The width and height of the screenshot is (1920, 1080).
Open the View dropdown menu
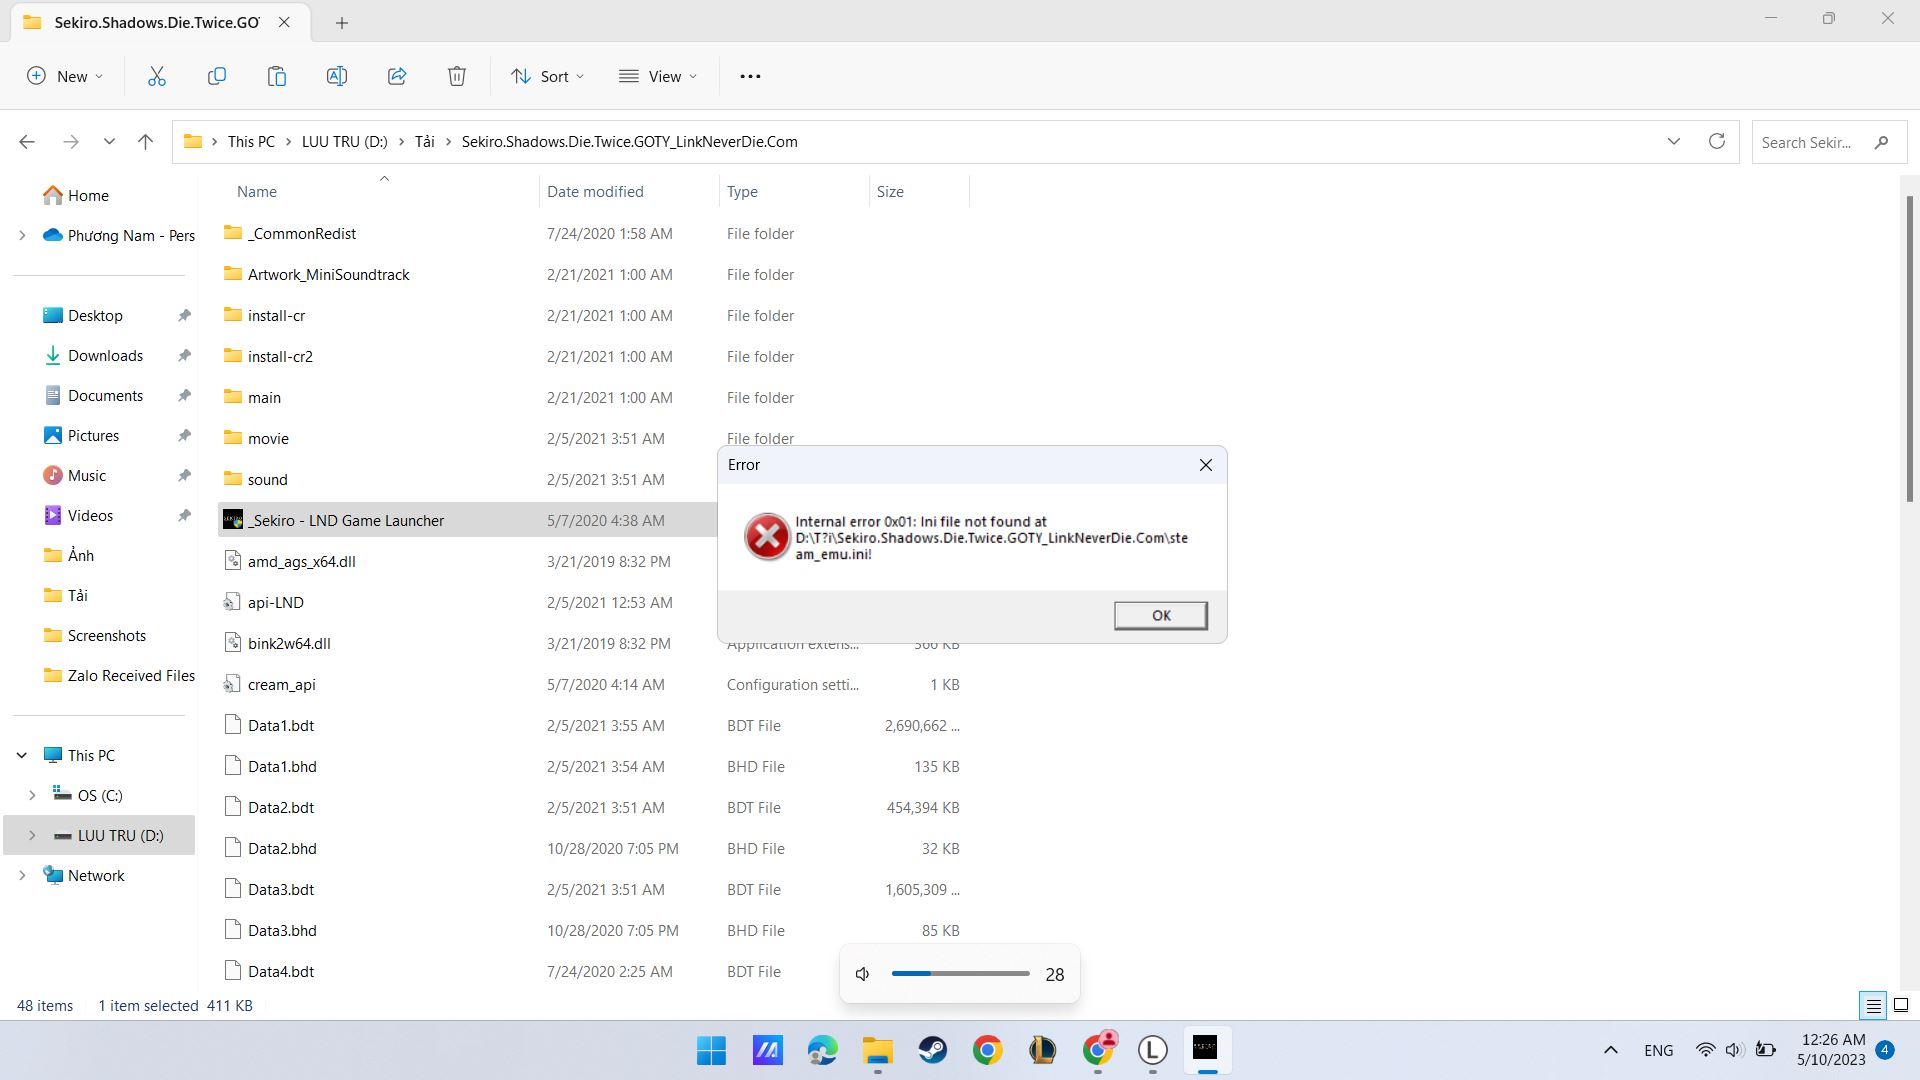click(658, 76)
